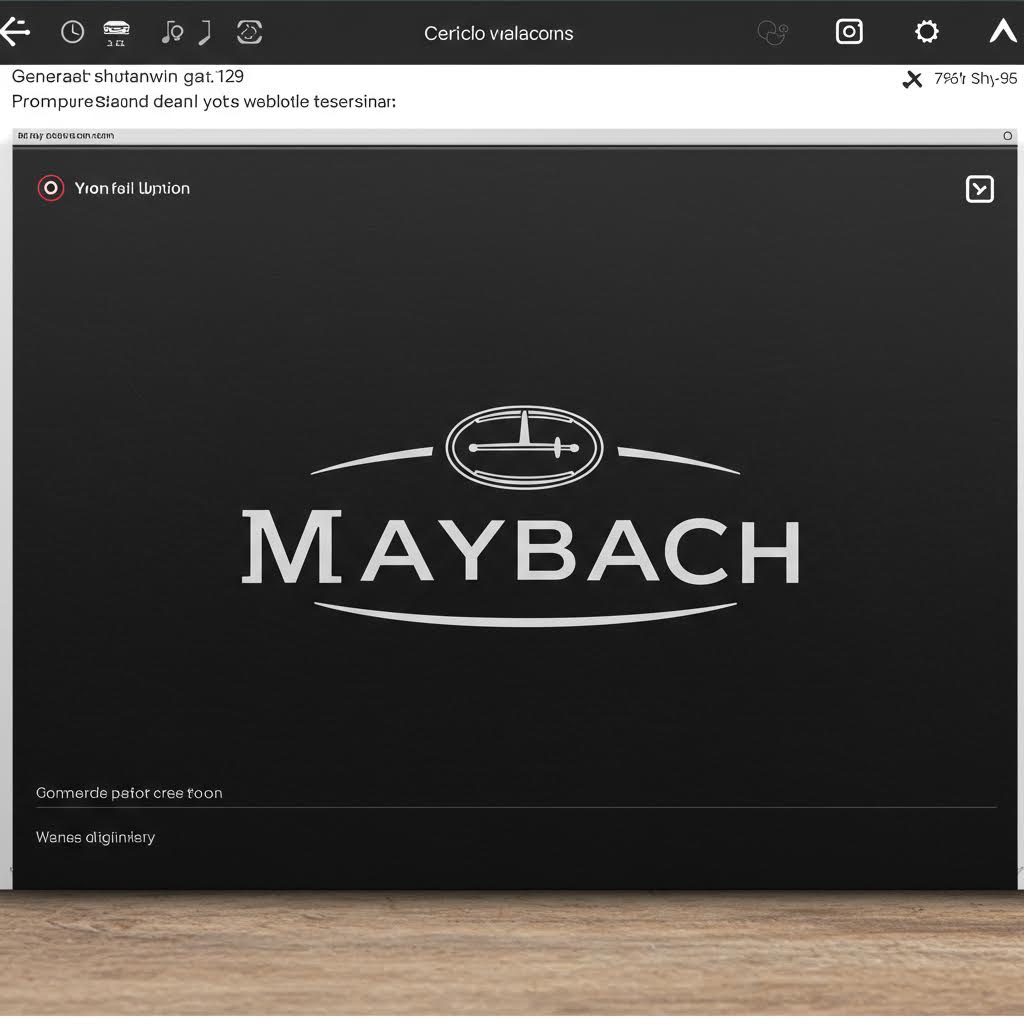
Task: Collapse using the top-right up chevron
Action: 1002,32
